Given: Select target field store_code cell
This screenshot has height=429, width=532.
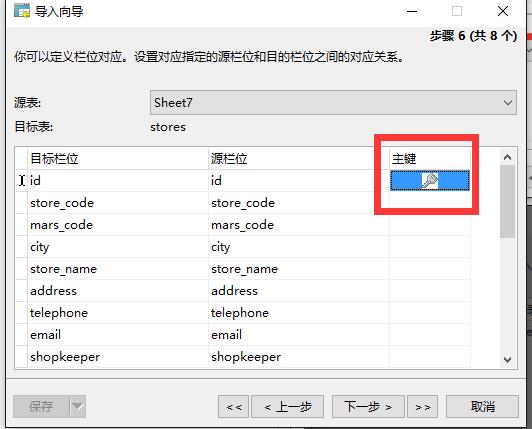Looking at the screenshot, I should (118, 203).
